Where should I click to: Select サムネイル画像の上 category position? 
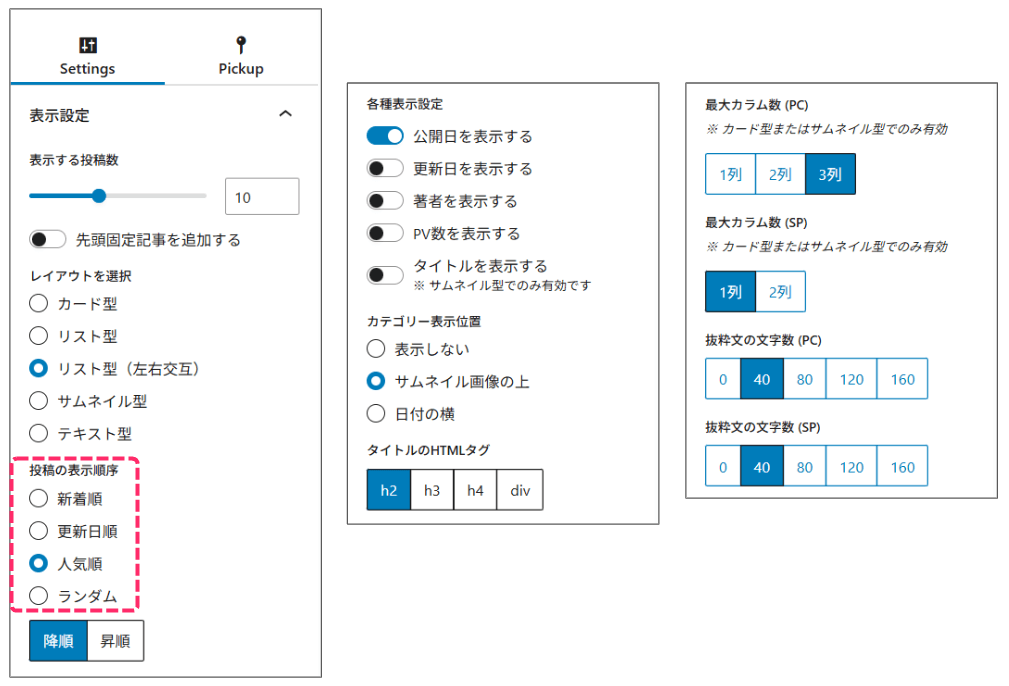click(376, 381)
